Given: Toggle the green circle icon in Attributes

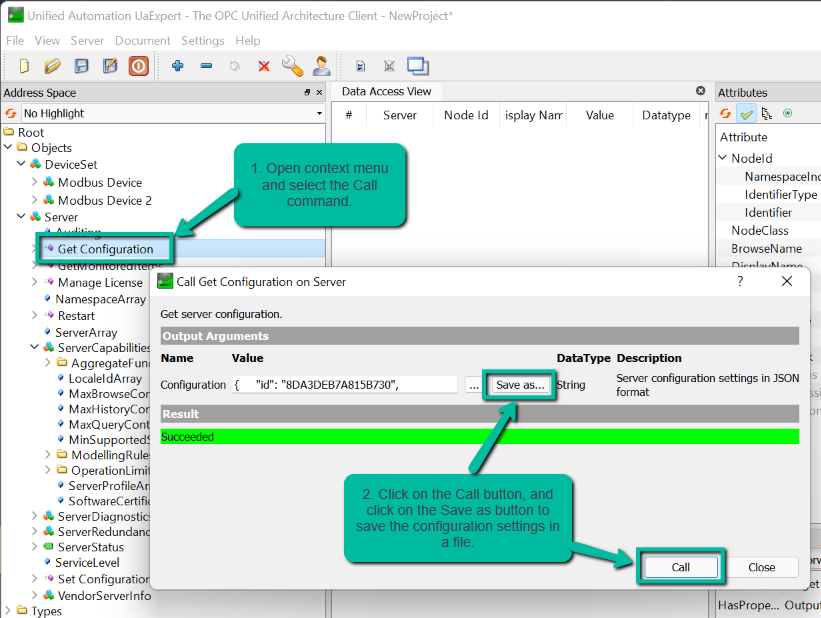Looking at the screenshot, I should [787, 114].
